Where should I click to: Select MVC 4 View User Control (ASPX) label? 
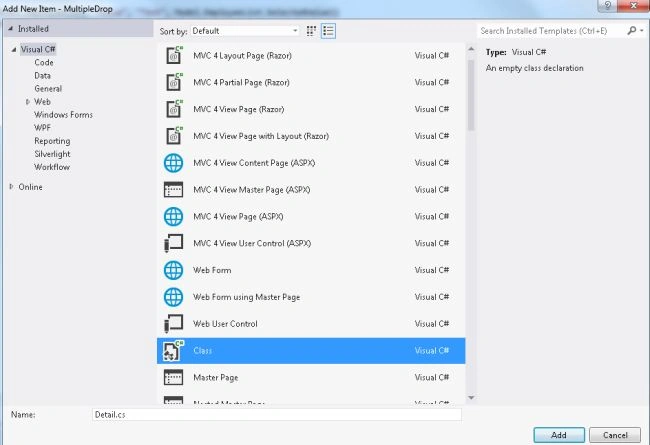(252, 243)
